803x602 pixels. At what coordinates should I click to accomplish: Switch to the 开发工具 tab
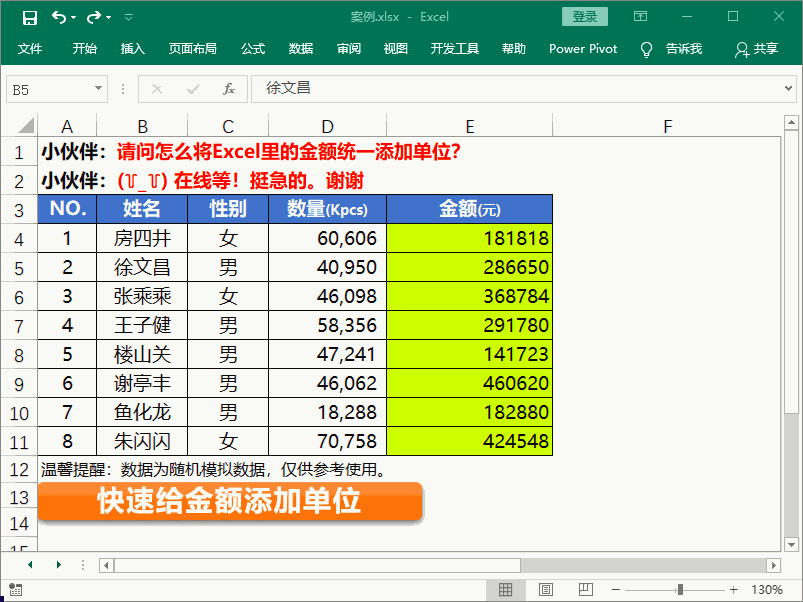[455, 49]
